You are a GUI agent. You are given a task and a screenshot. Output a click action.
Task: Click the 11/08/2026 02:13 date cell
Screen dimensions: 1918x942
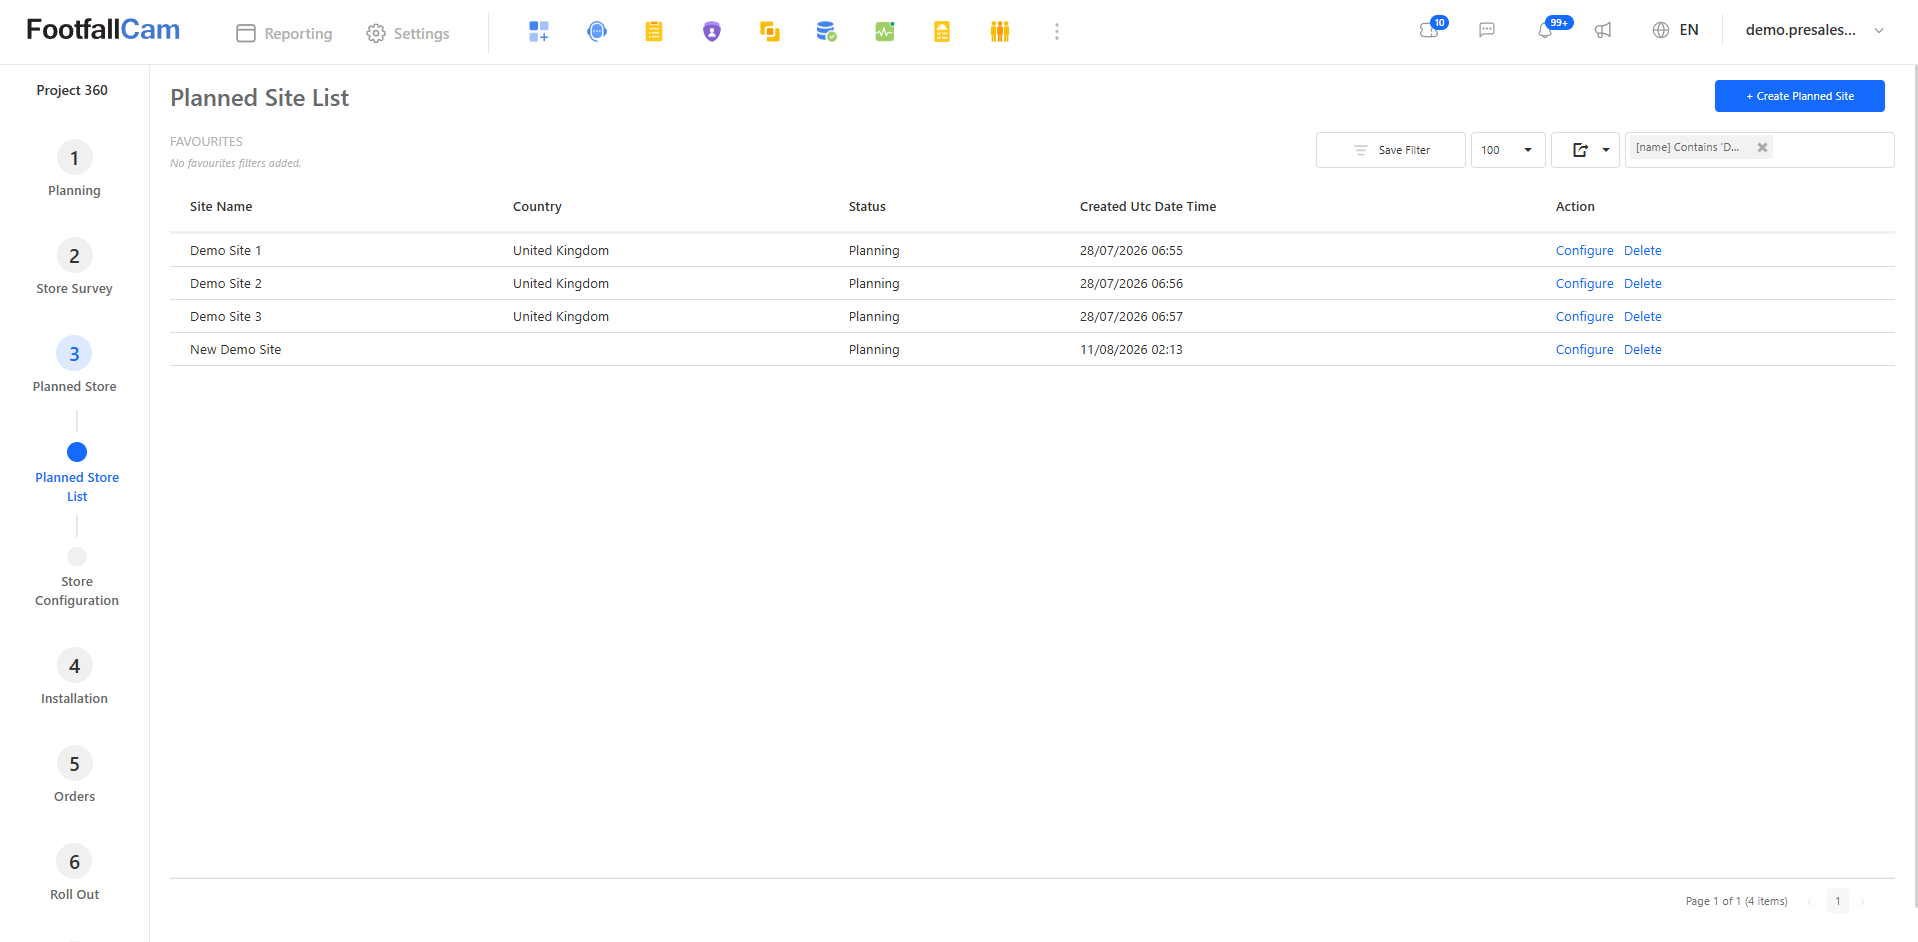coord(1131,350)
